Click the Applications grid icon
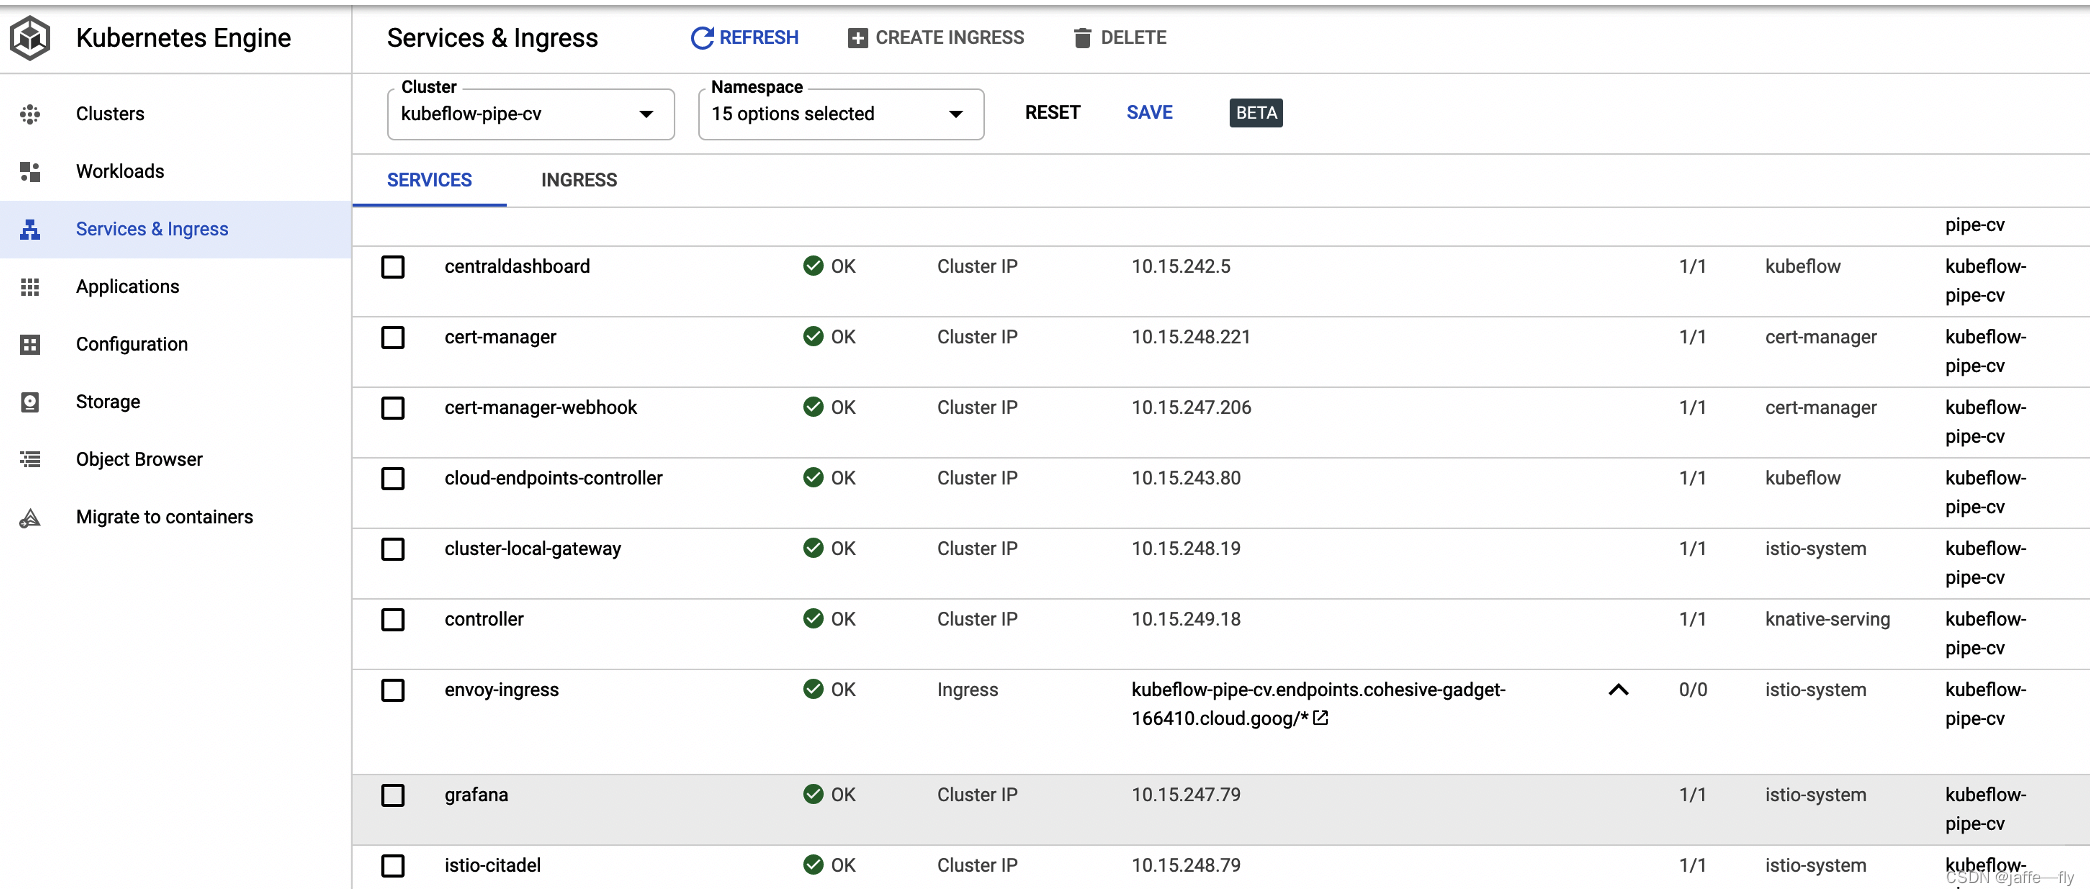The height and width of the screenshot is (896, 2090). (x=30, y=287)
